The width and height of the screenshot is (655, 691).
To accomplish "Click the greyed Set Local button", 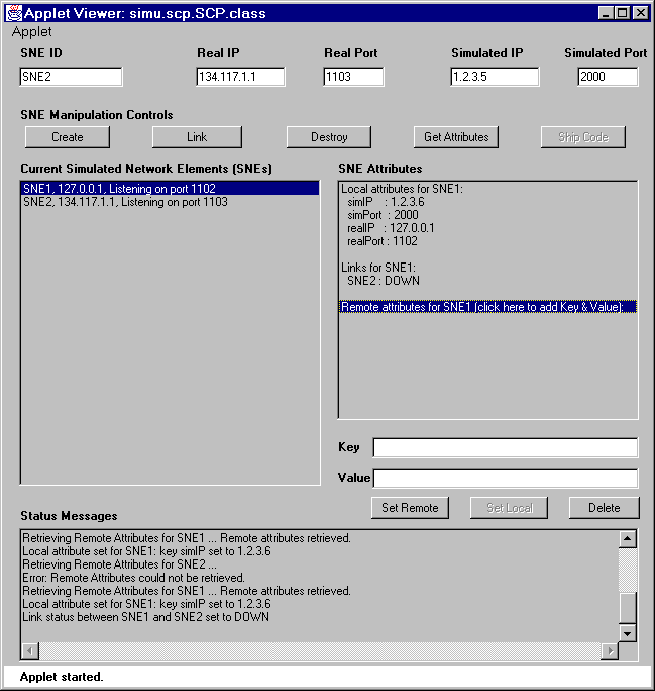I will [509, 508].
